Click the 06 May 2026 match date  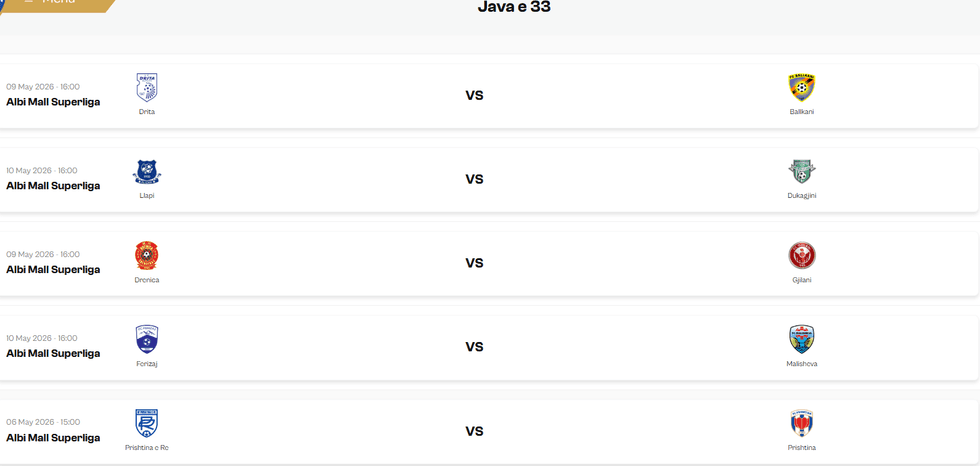coord(42,422)
